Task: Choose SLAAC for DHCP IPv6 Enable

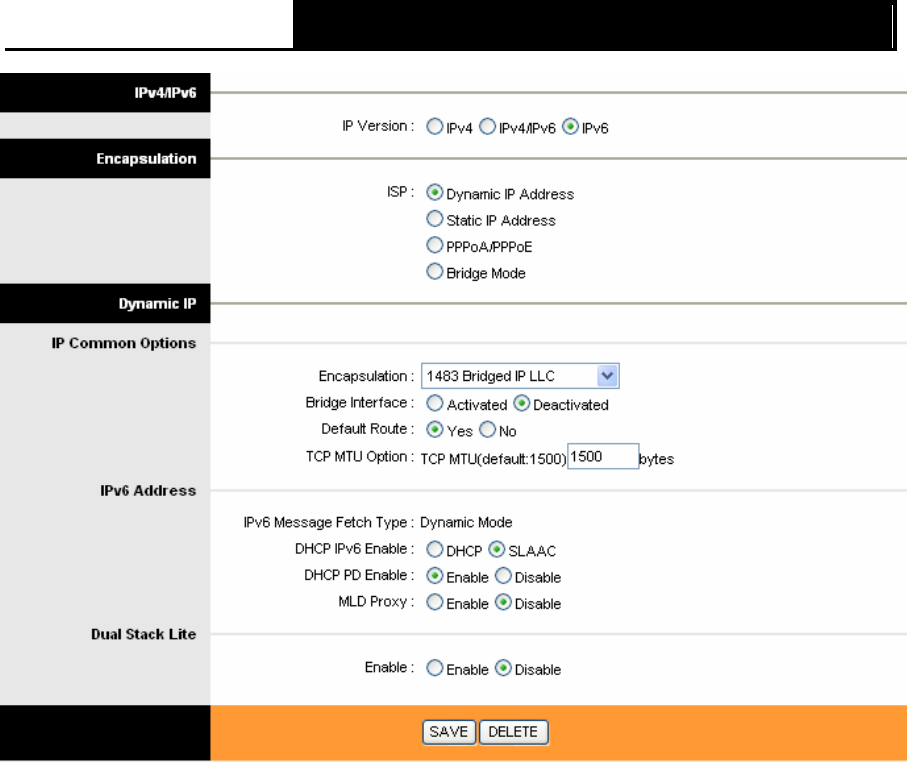Action: click(x=496, y=549)
